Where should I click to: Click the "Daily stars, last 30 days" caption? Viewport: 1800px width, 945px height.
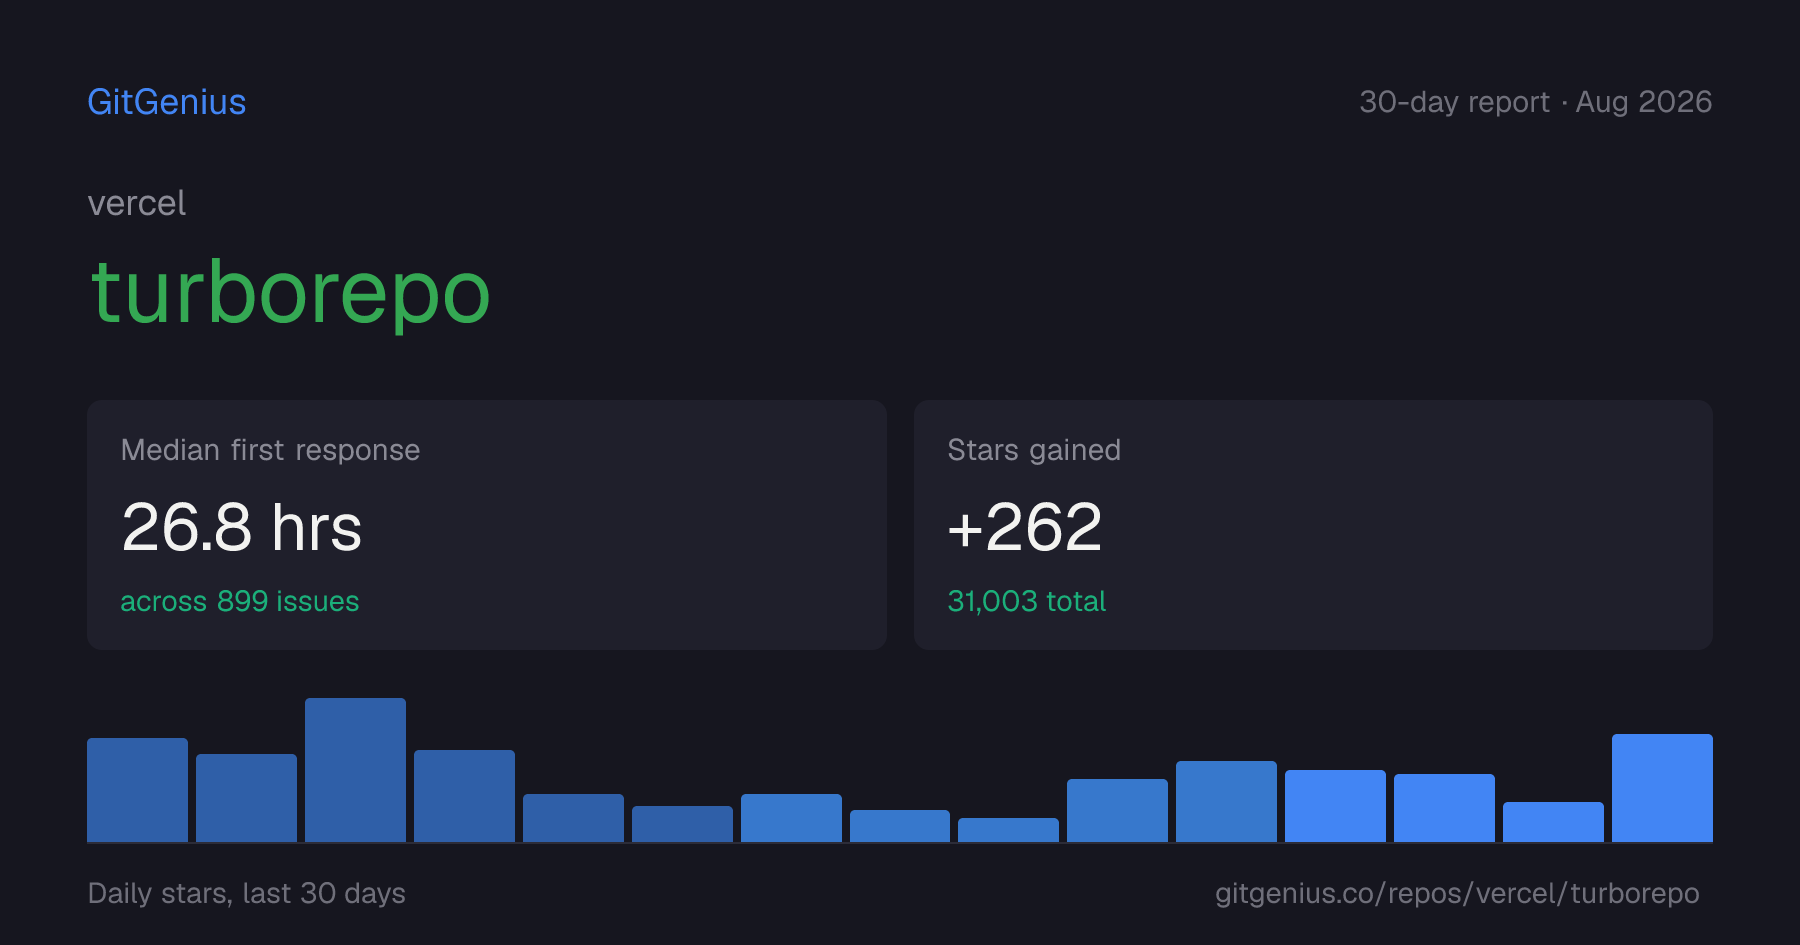pyautogui.click(x=247, y=893)
